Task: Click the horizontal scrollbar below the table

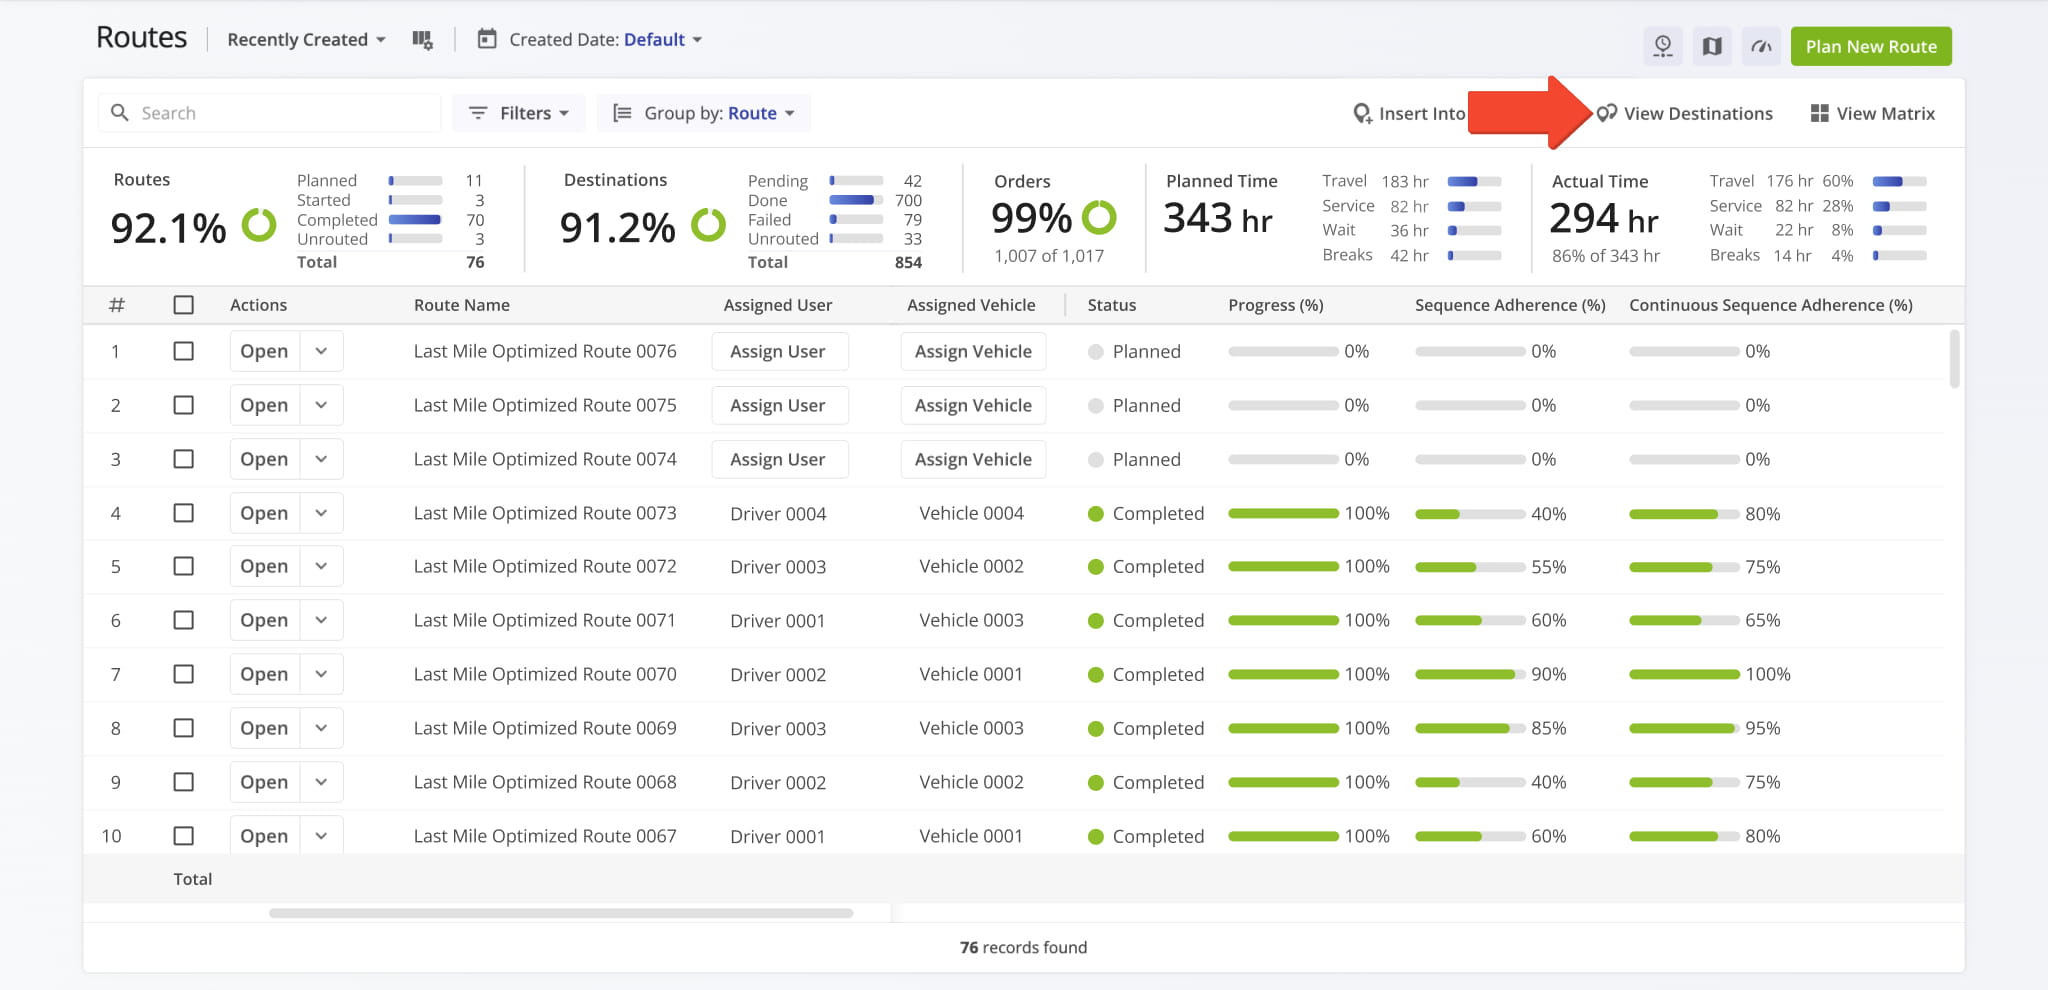Action: tap(561, 913)
